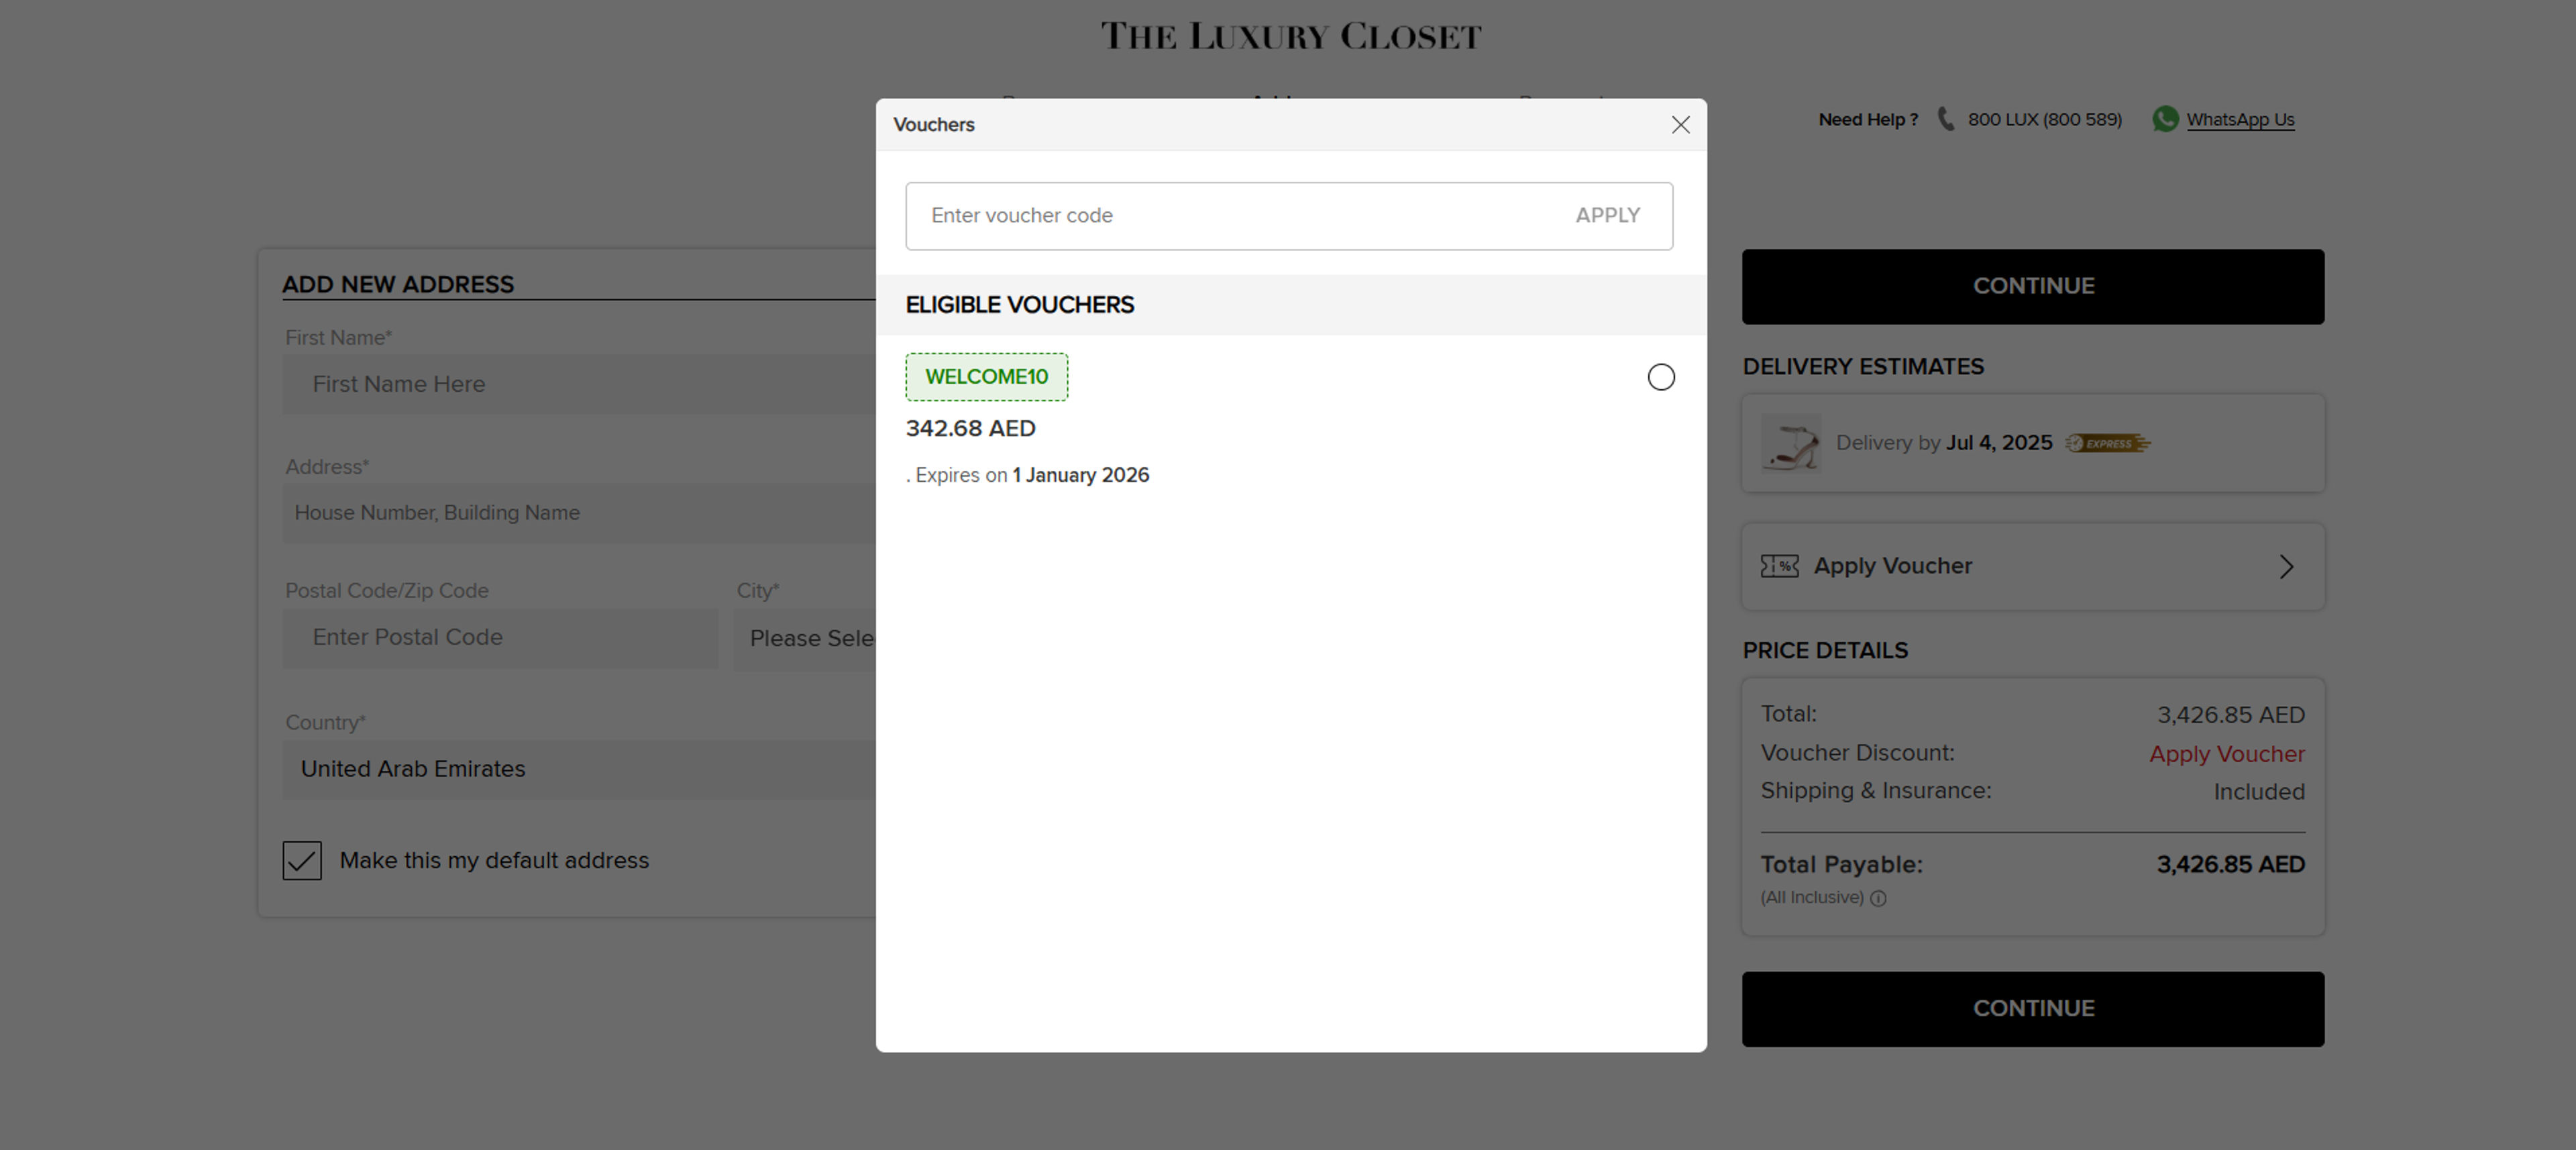The width and height of the screenshot is (2576, 1150).
Task: Open The Luxury Closet logo home link
Action: click(1291, 36)
